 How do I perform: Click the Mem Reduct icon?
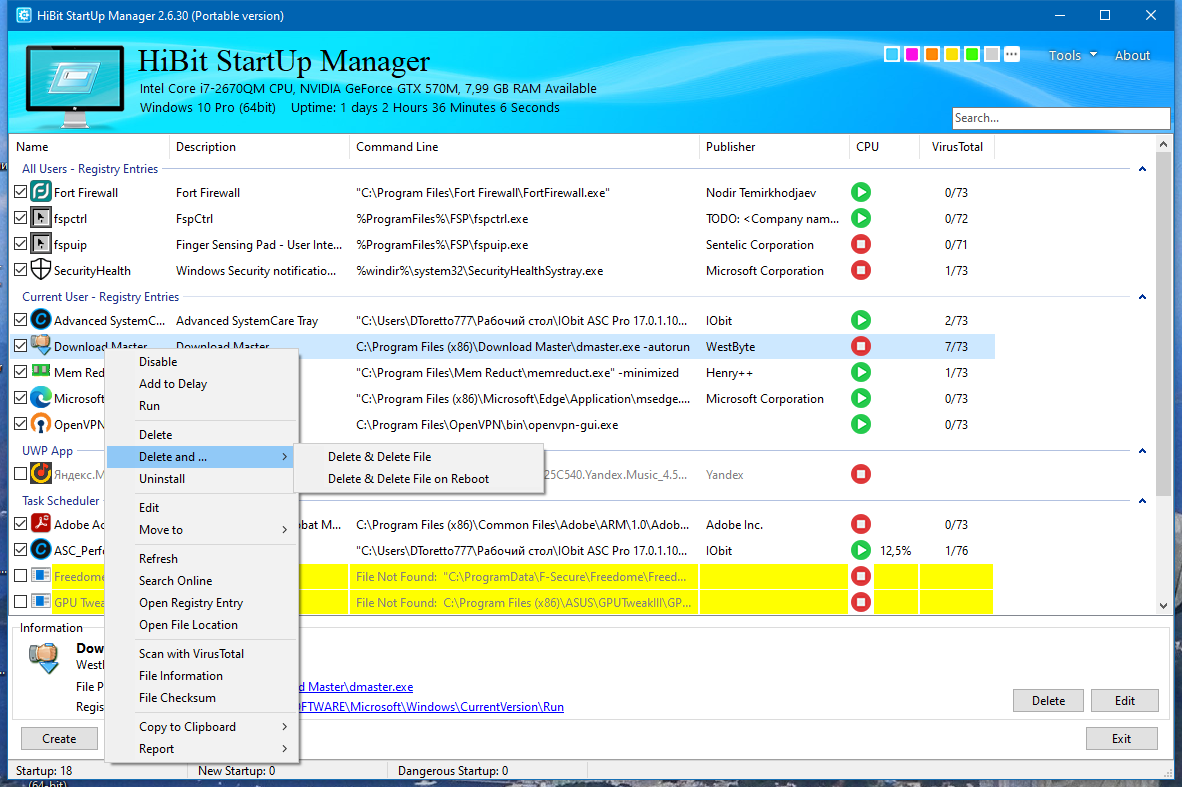pyautogui.click(x=41, y=371)
